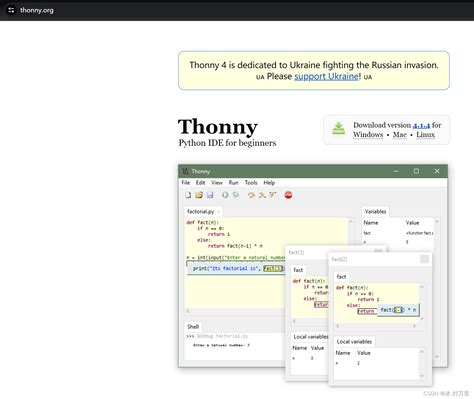Click the Save disk icon in toolbar

click(x=210, y=195)
